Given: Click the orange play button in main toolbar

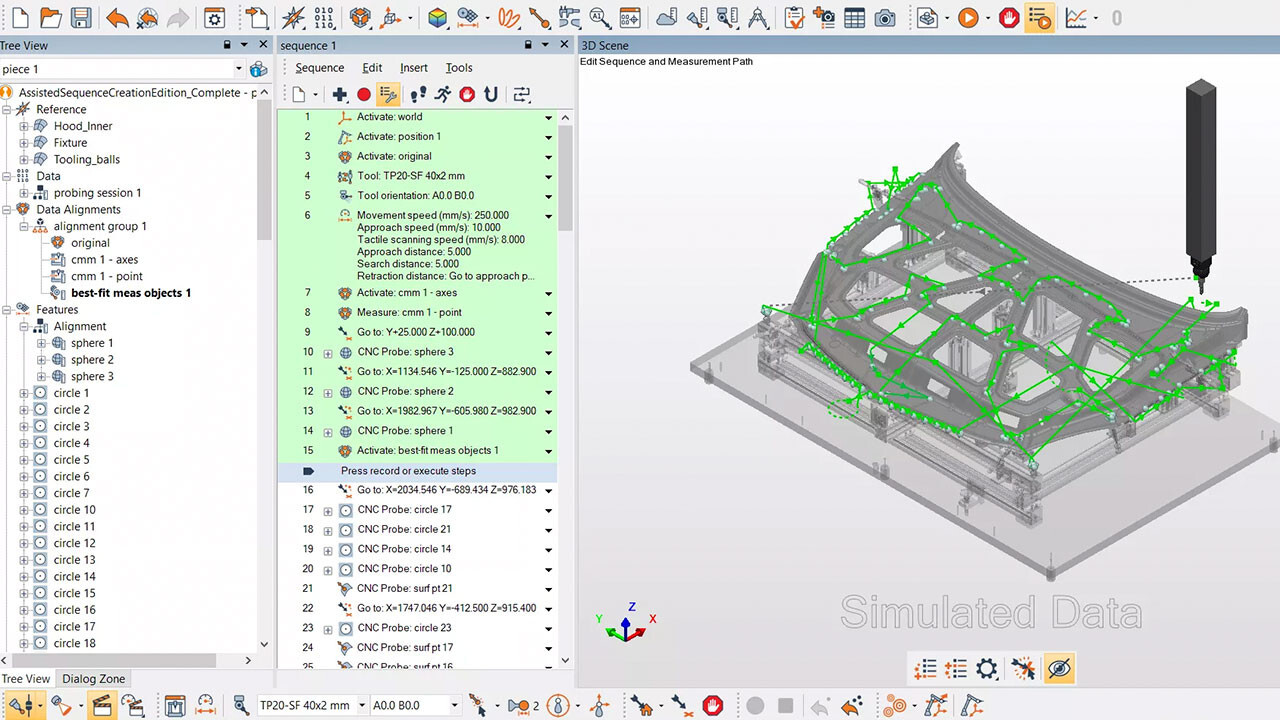Looking at the screenshot, I should [x=968, y=18].
